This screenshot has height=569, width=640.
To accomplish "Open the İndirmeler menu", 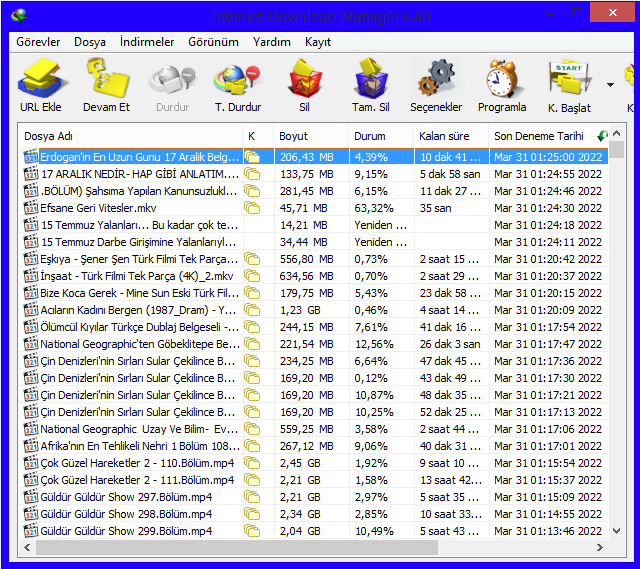I will (x=147, y=42).
